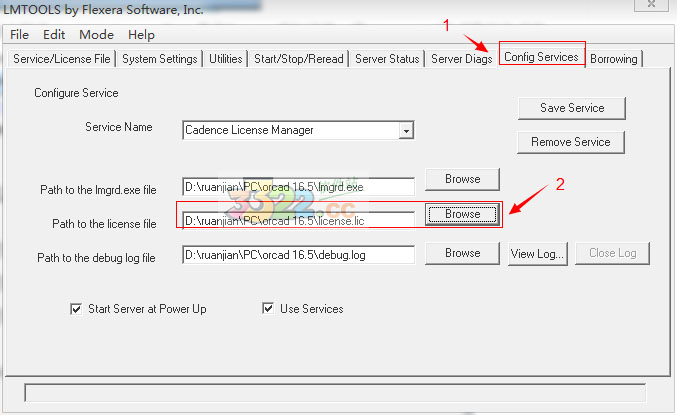The image size is (677, 415).
Task: Toggle the Use Services checkbox
Action: click(x=268, y=308)
